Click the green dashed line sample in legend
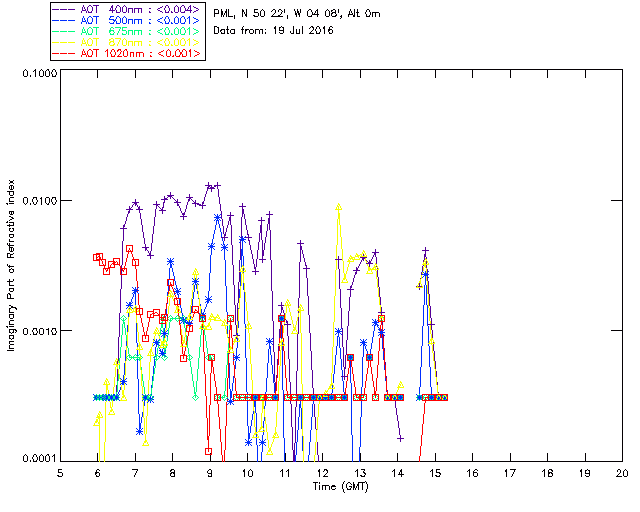 point(64,31)
